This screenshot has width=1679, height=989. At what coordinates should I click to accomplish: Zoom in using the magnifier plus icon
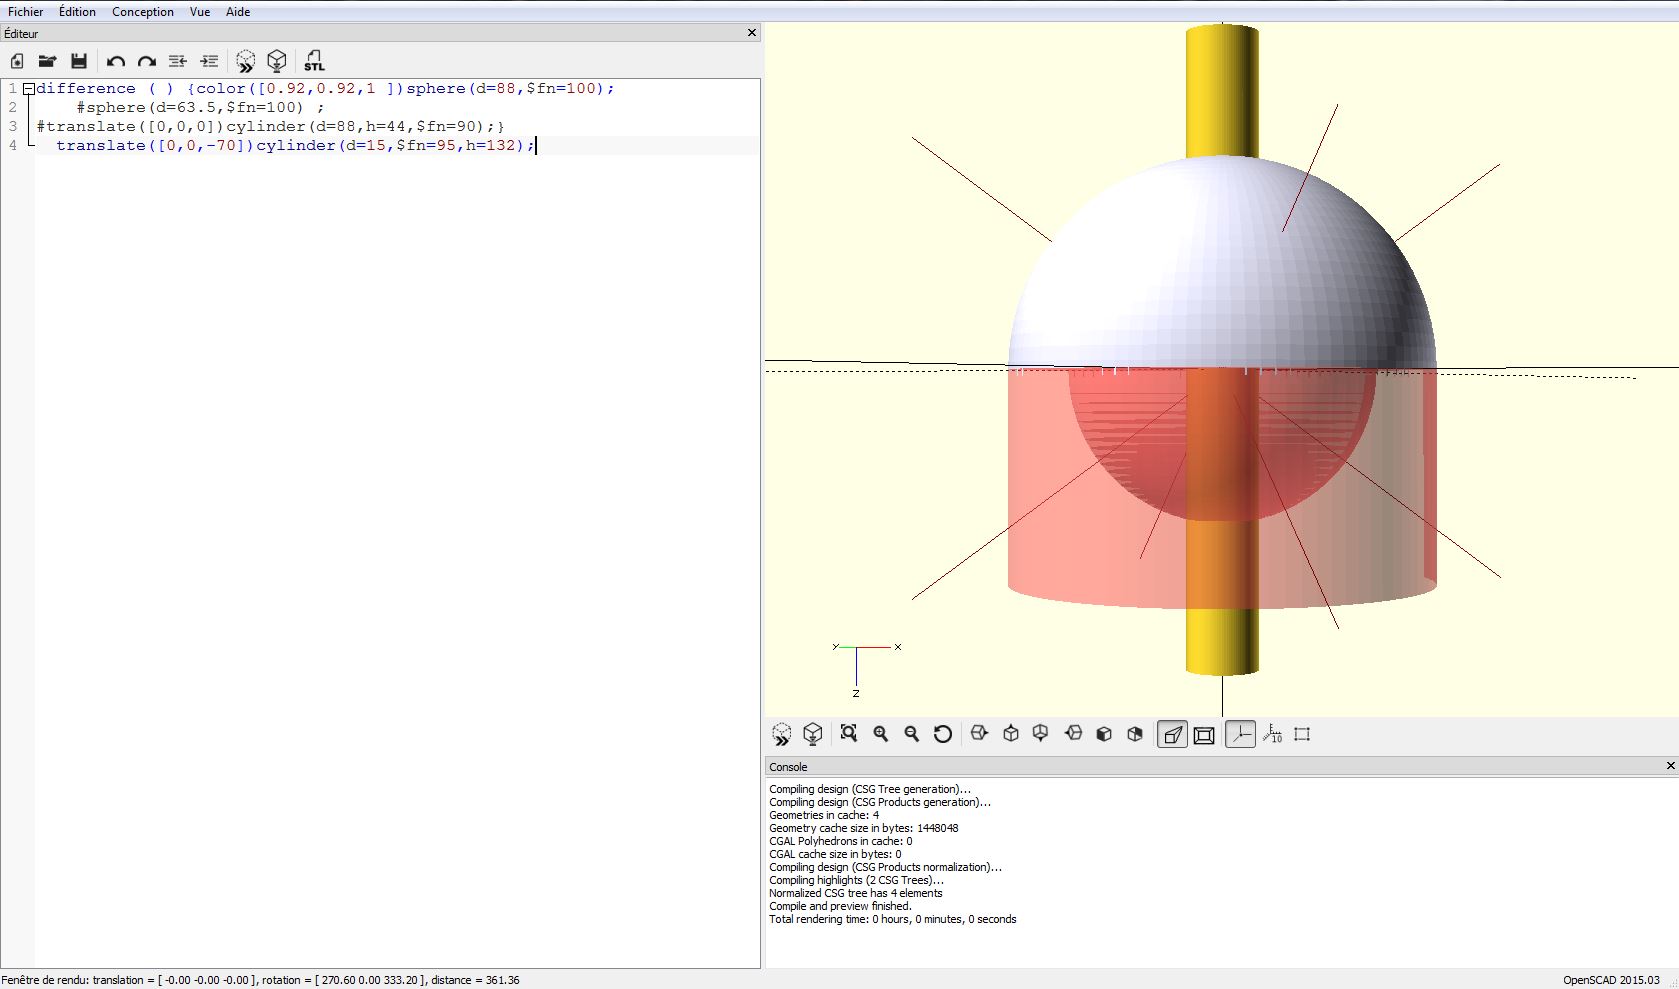click(x=880, y=734)
